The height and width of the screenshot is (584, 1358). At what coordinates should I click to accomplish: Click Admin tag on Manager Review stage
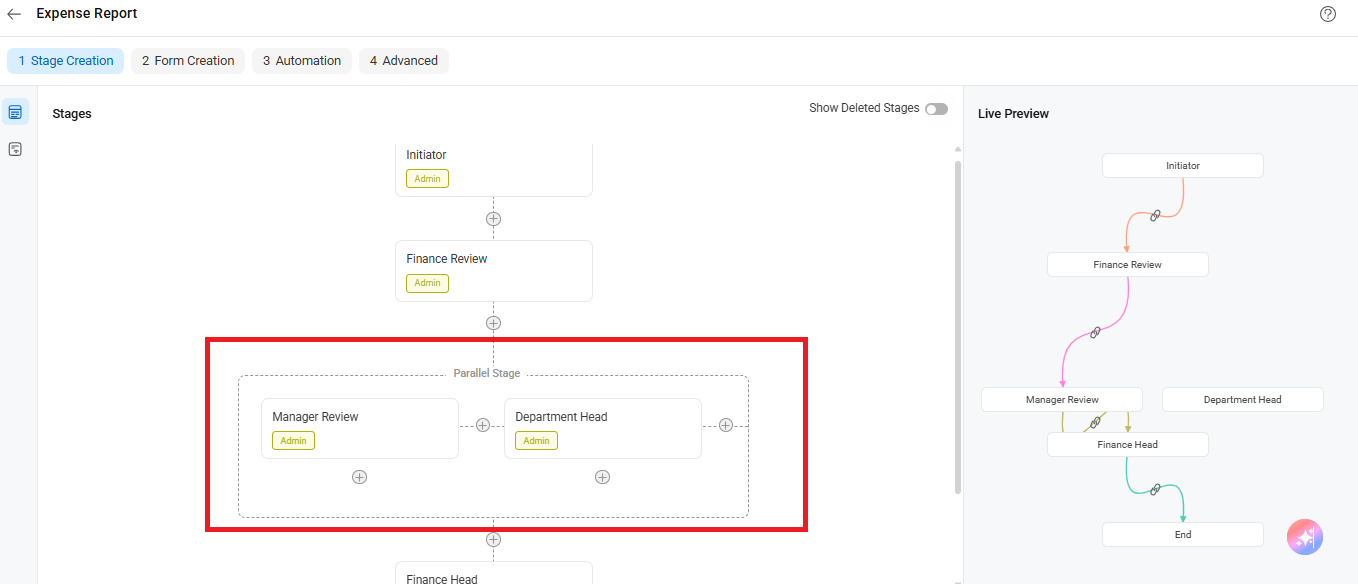[x=293, y=441]
